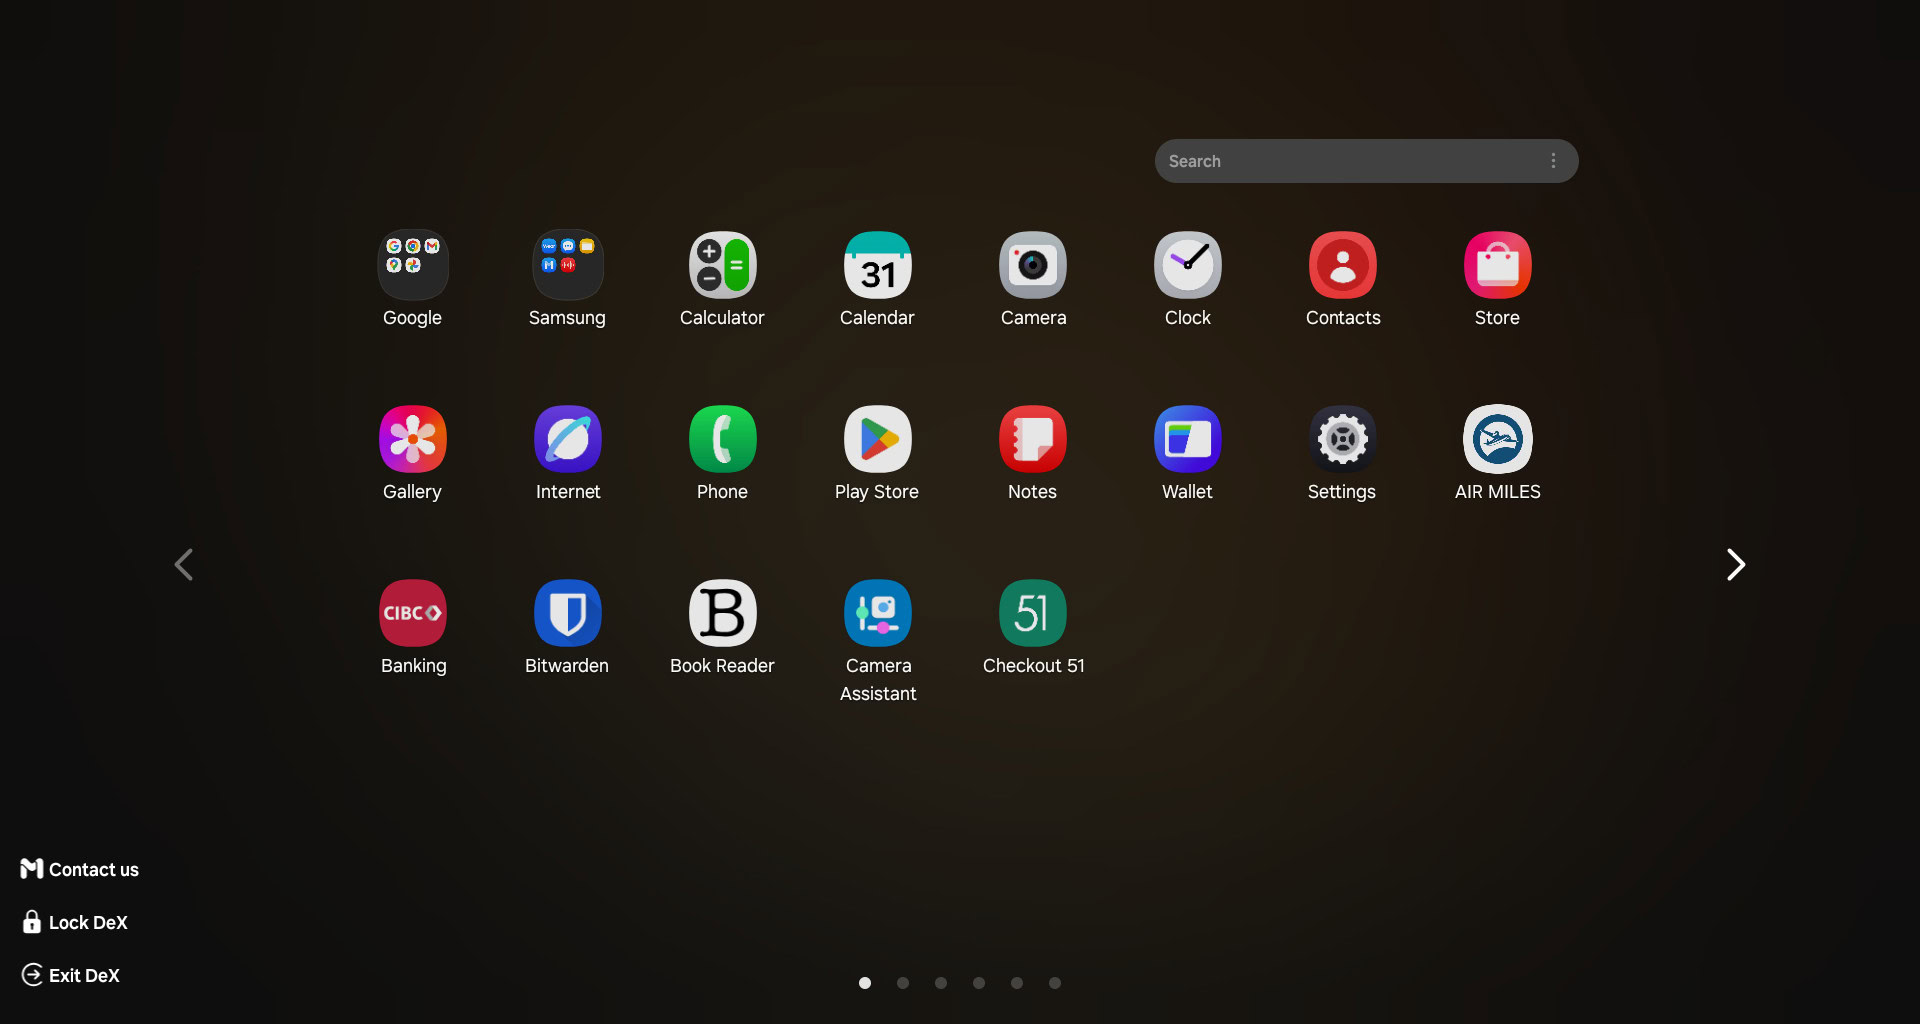Launch the Bitwarden app
Image resolution: width=1920 pixels, height=1024 pixels.
pyautogui.click(x=568, y=613)
